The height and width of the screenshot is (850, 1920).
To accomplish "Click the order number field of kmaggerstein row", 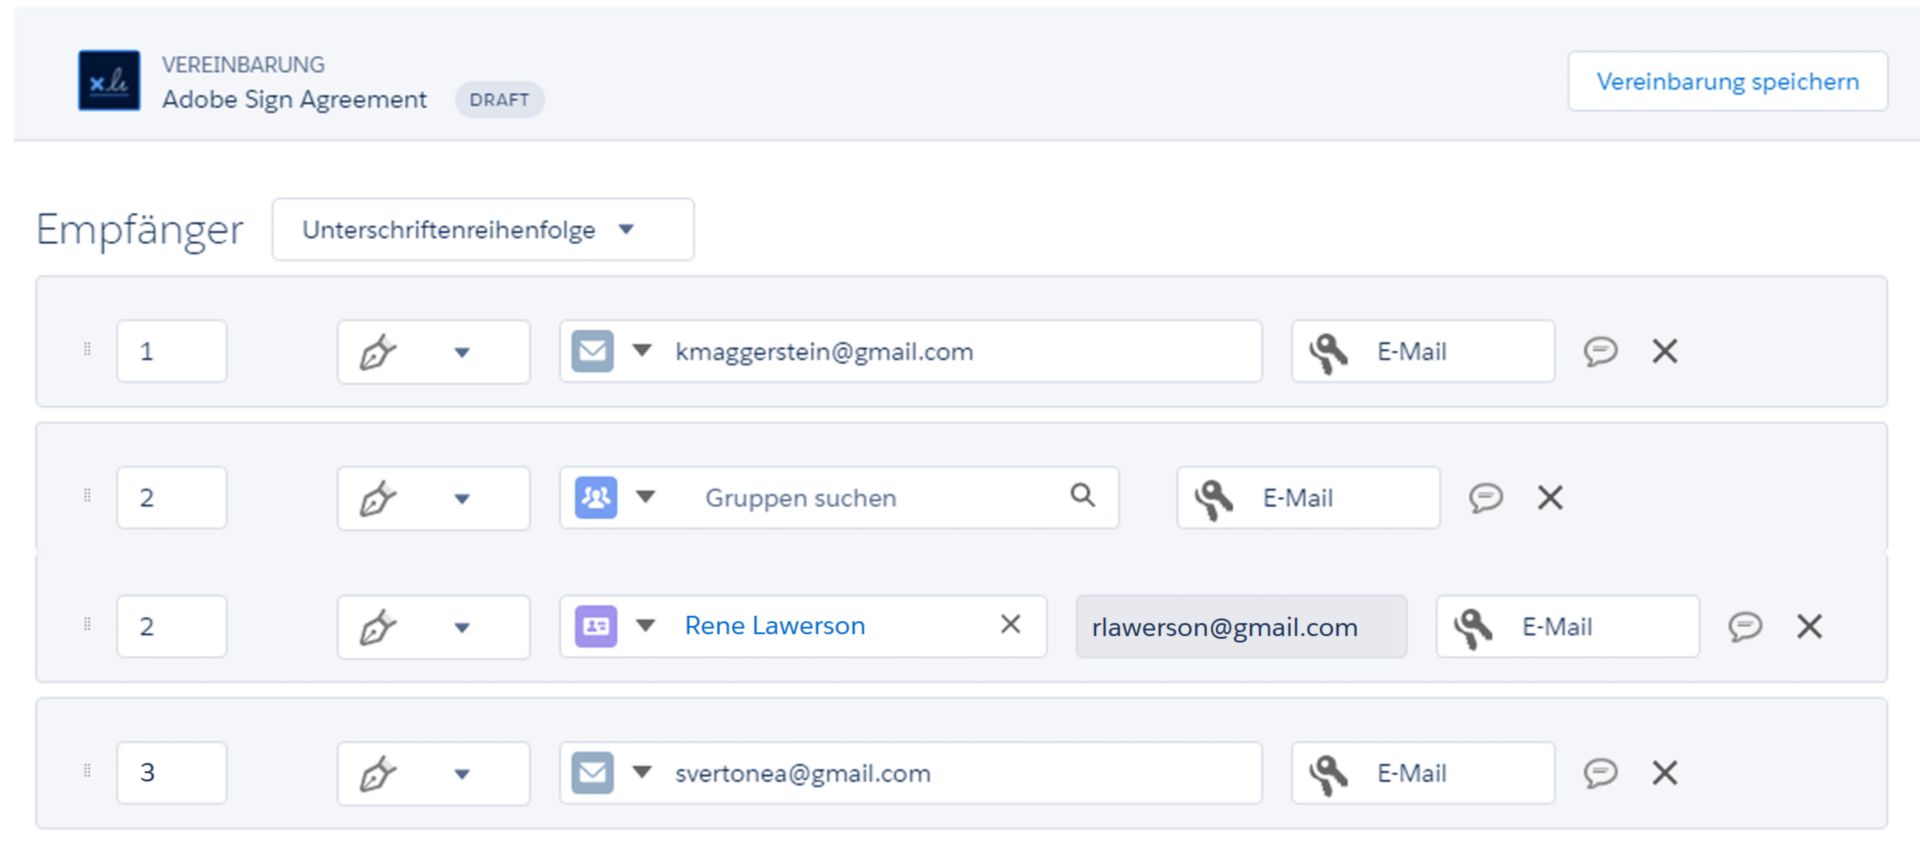I will pos(172,351).
